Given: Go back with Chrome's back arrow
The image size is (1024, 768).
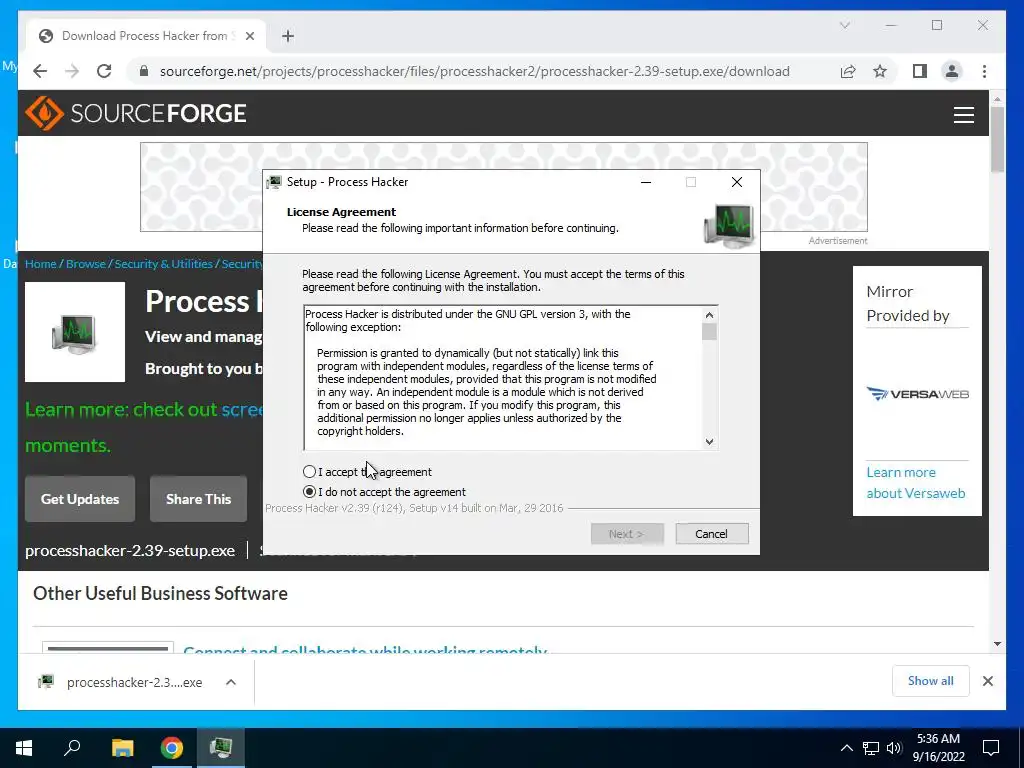Looking at the screenshot, I should tap(40, 71).
